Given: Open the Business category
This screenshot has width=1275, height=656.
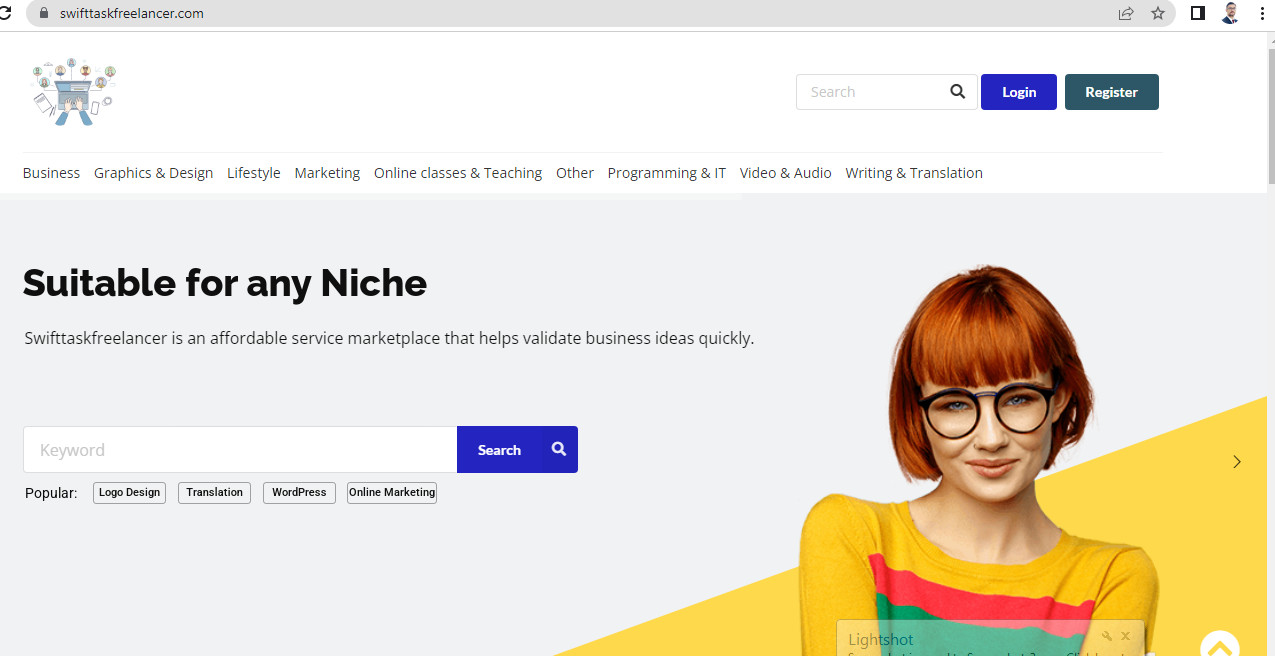Looking at the screenshot, I should [51, 173].
